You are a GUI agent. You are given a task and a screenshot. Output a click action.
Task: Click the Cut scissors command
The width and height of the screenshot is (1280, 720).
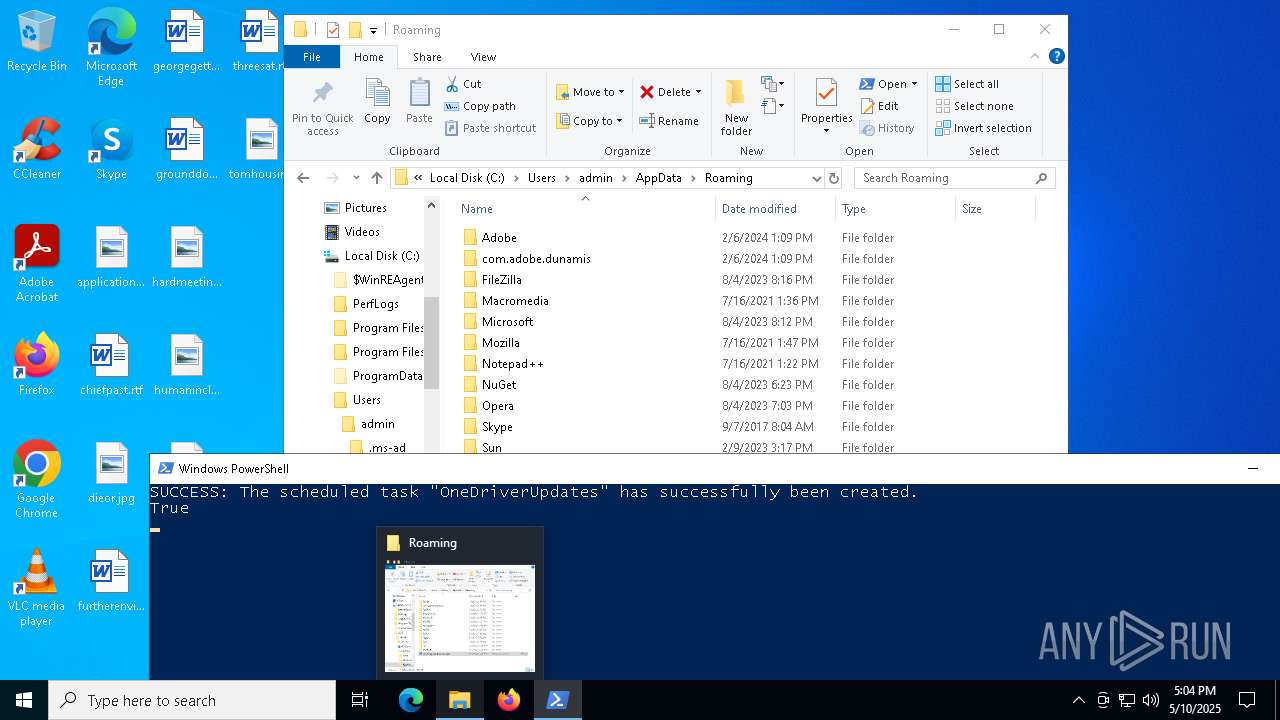(x=463, y=84)
